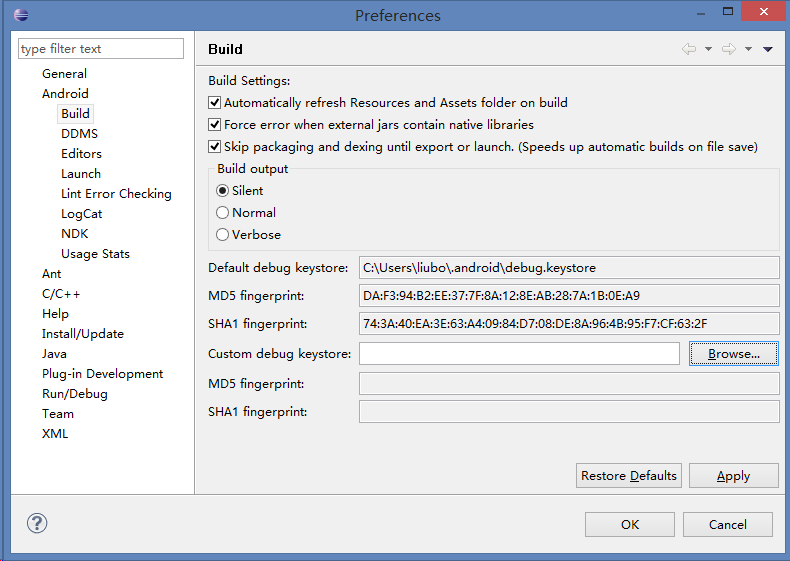Open the back history dropdown arrow
The image size is (790, 561).
[708, 49]
